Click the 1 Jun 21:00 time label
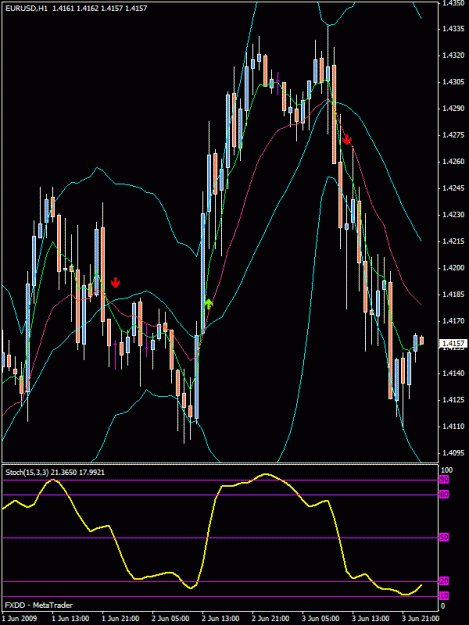This screenshot has height=625, width=469. (x=120, y=619)
